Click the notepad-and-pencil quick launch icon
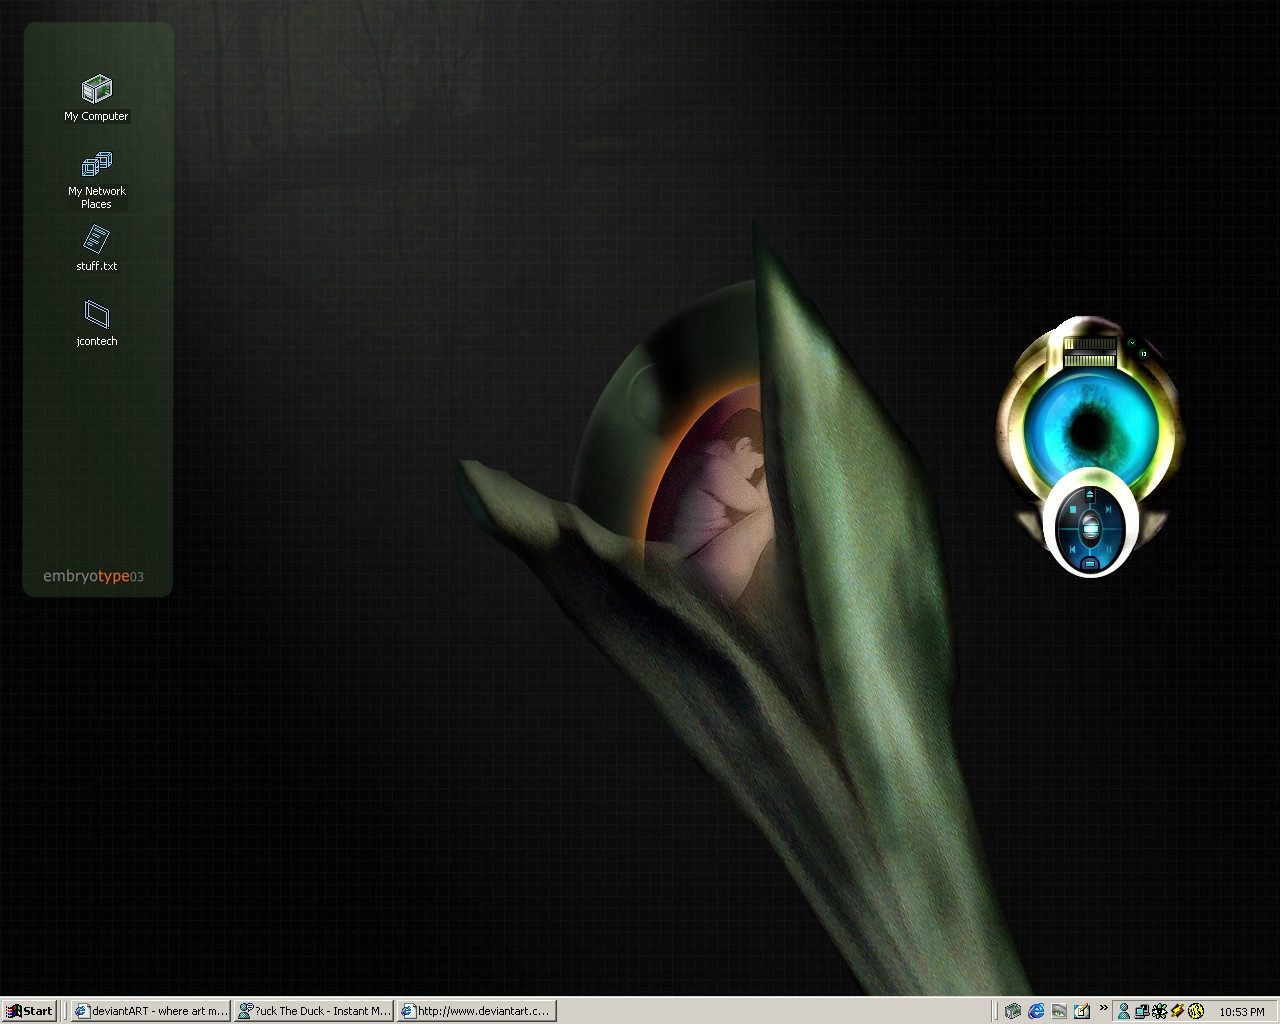The image size is (1280, 1024). [1082, 1011]
